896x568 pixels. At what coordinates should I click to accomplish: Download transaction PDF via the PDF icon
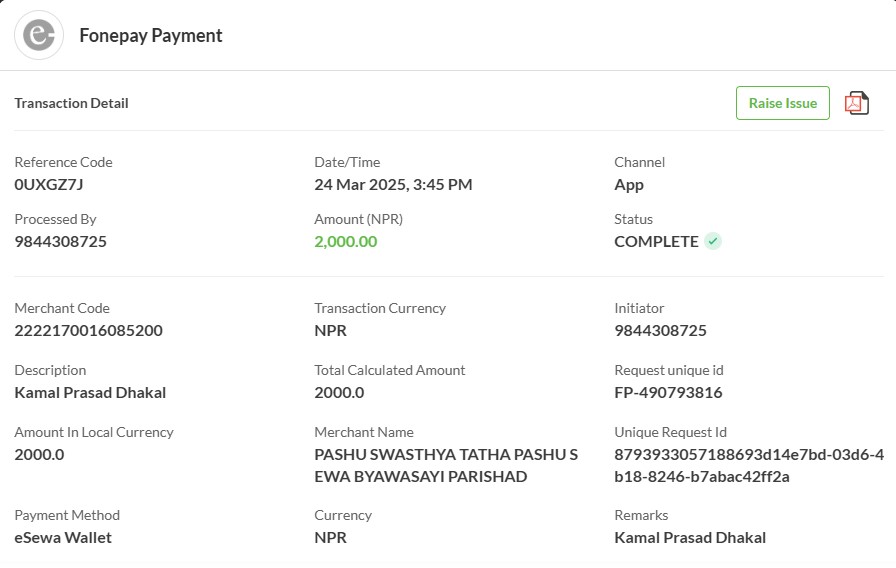pyautogui.click(x=857, y=103)
